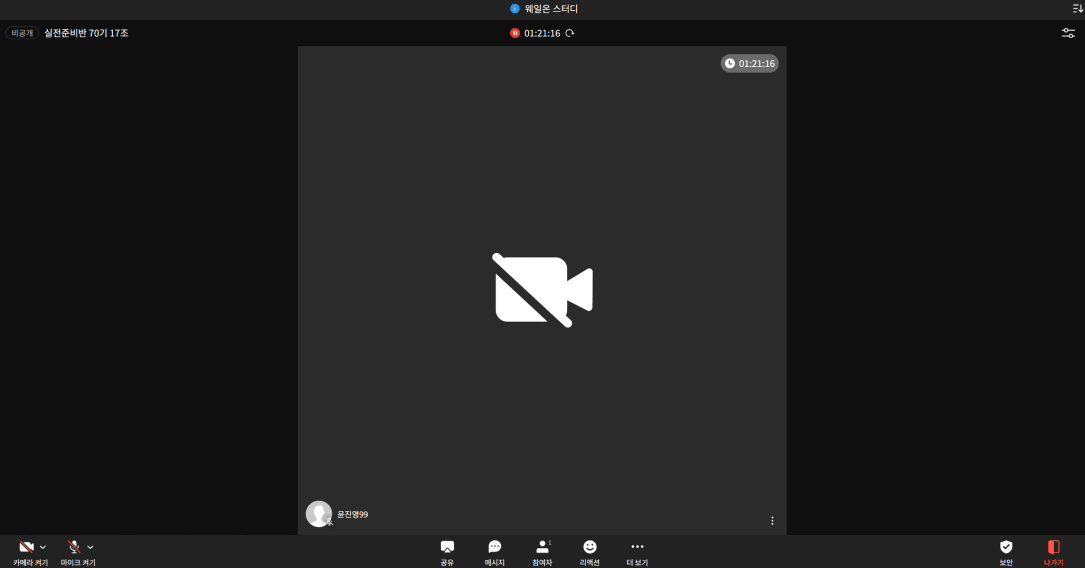The image size is (1085, 568).
Task: Click the refresh icon beside the top timer
Action: pos(569,33)
